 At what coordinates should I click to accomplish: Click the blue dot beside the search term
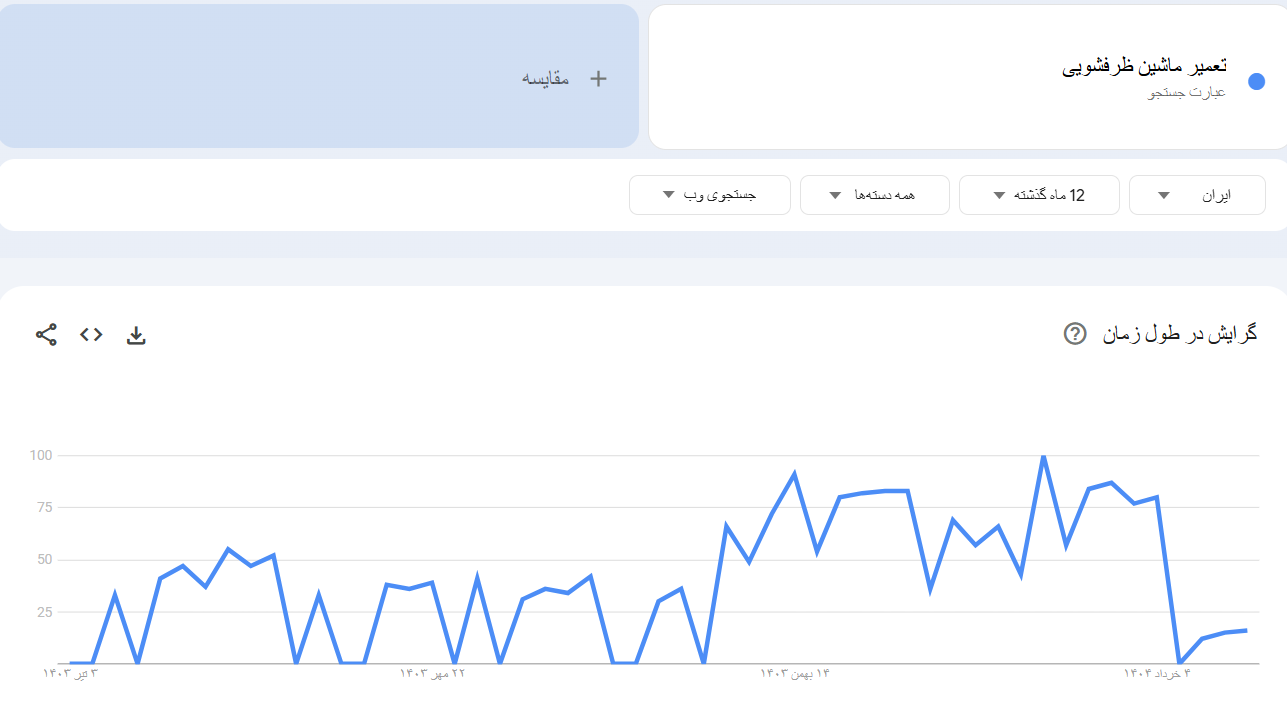[1257, 81]
